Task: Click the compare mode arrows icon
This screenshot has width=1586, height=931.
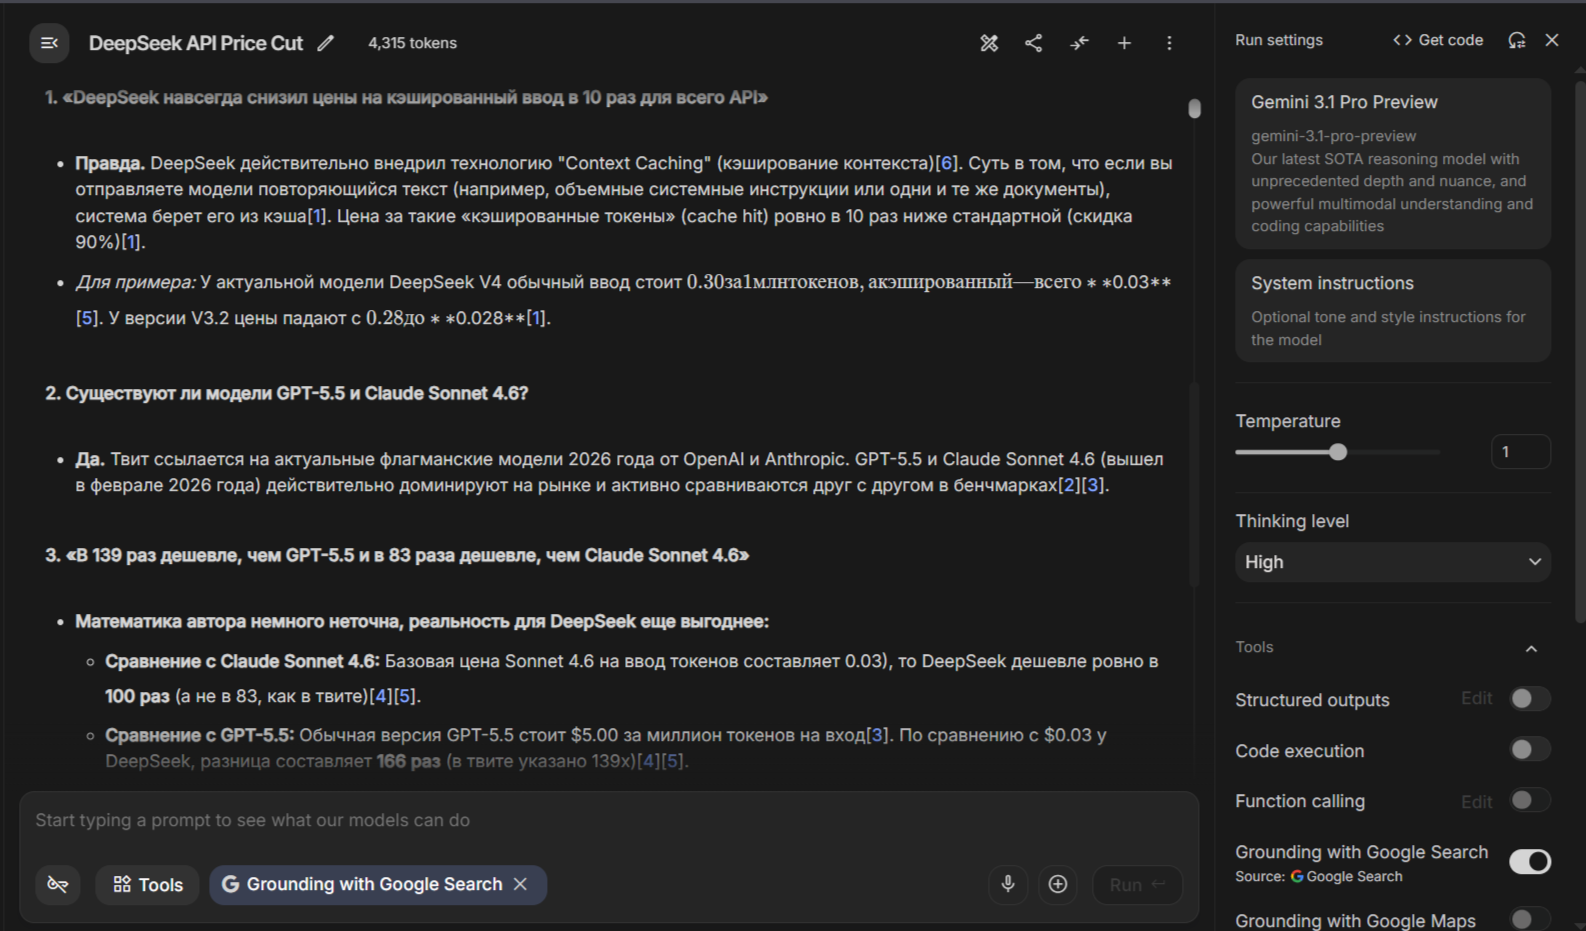Action: click(x=1079, y=43)
